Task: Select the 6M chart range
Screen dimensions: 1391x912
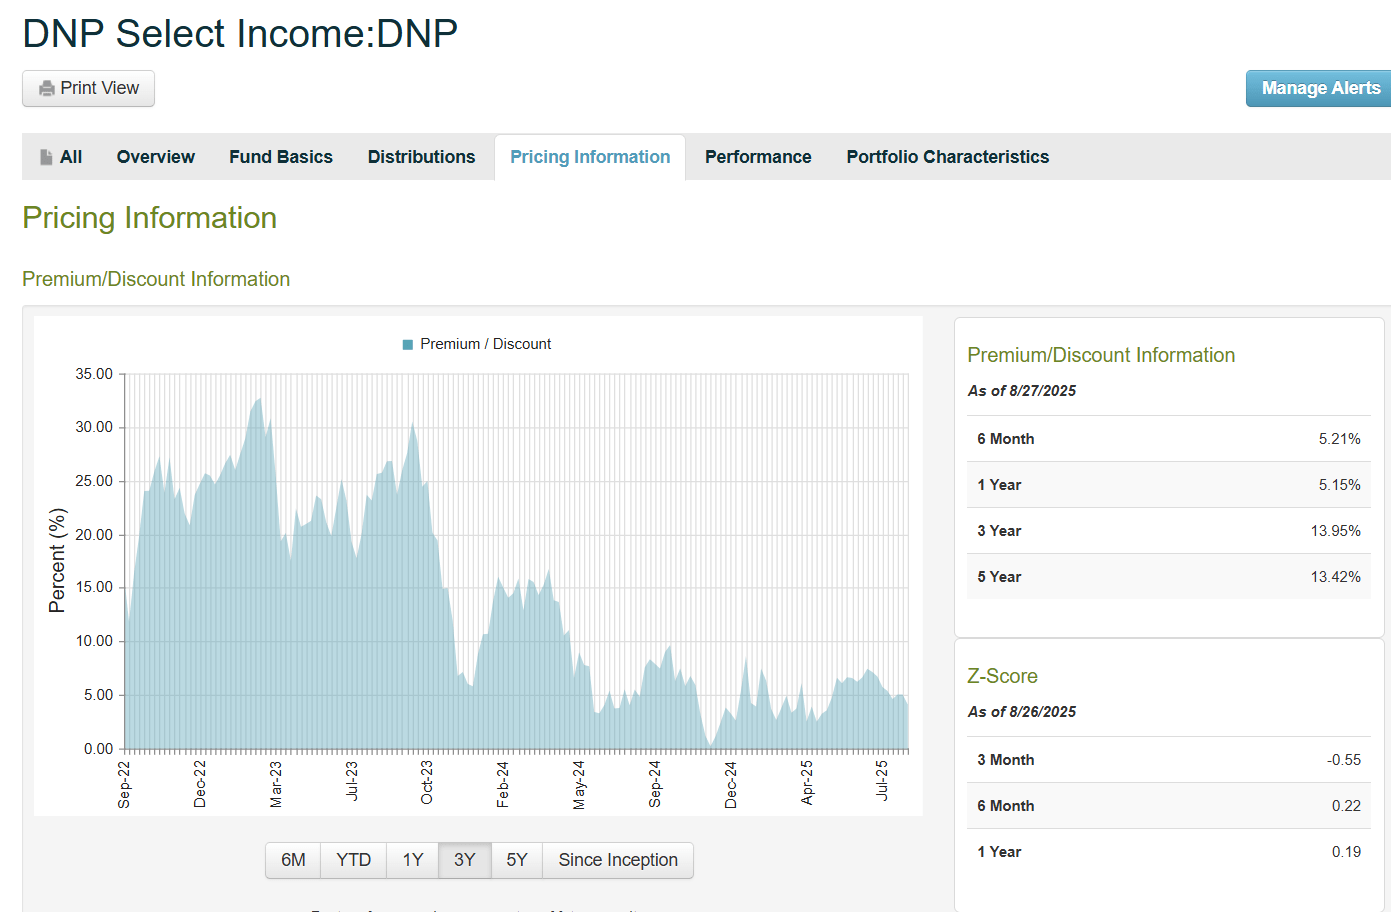Action: pos(292,860)
